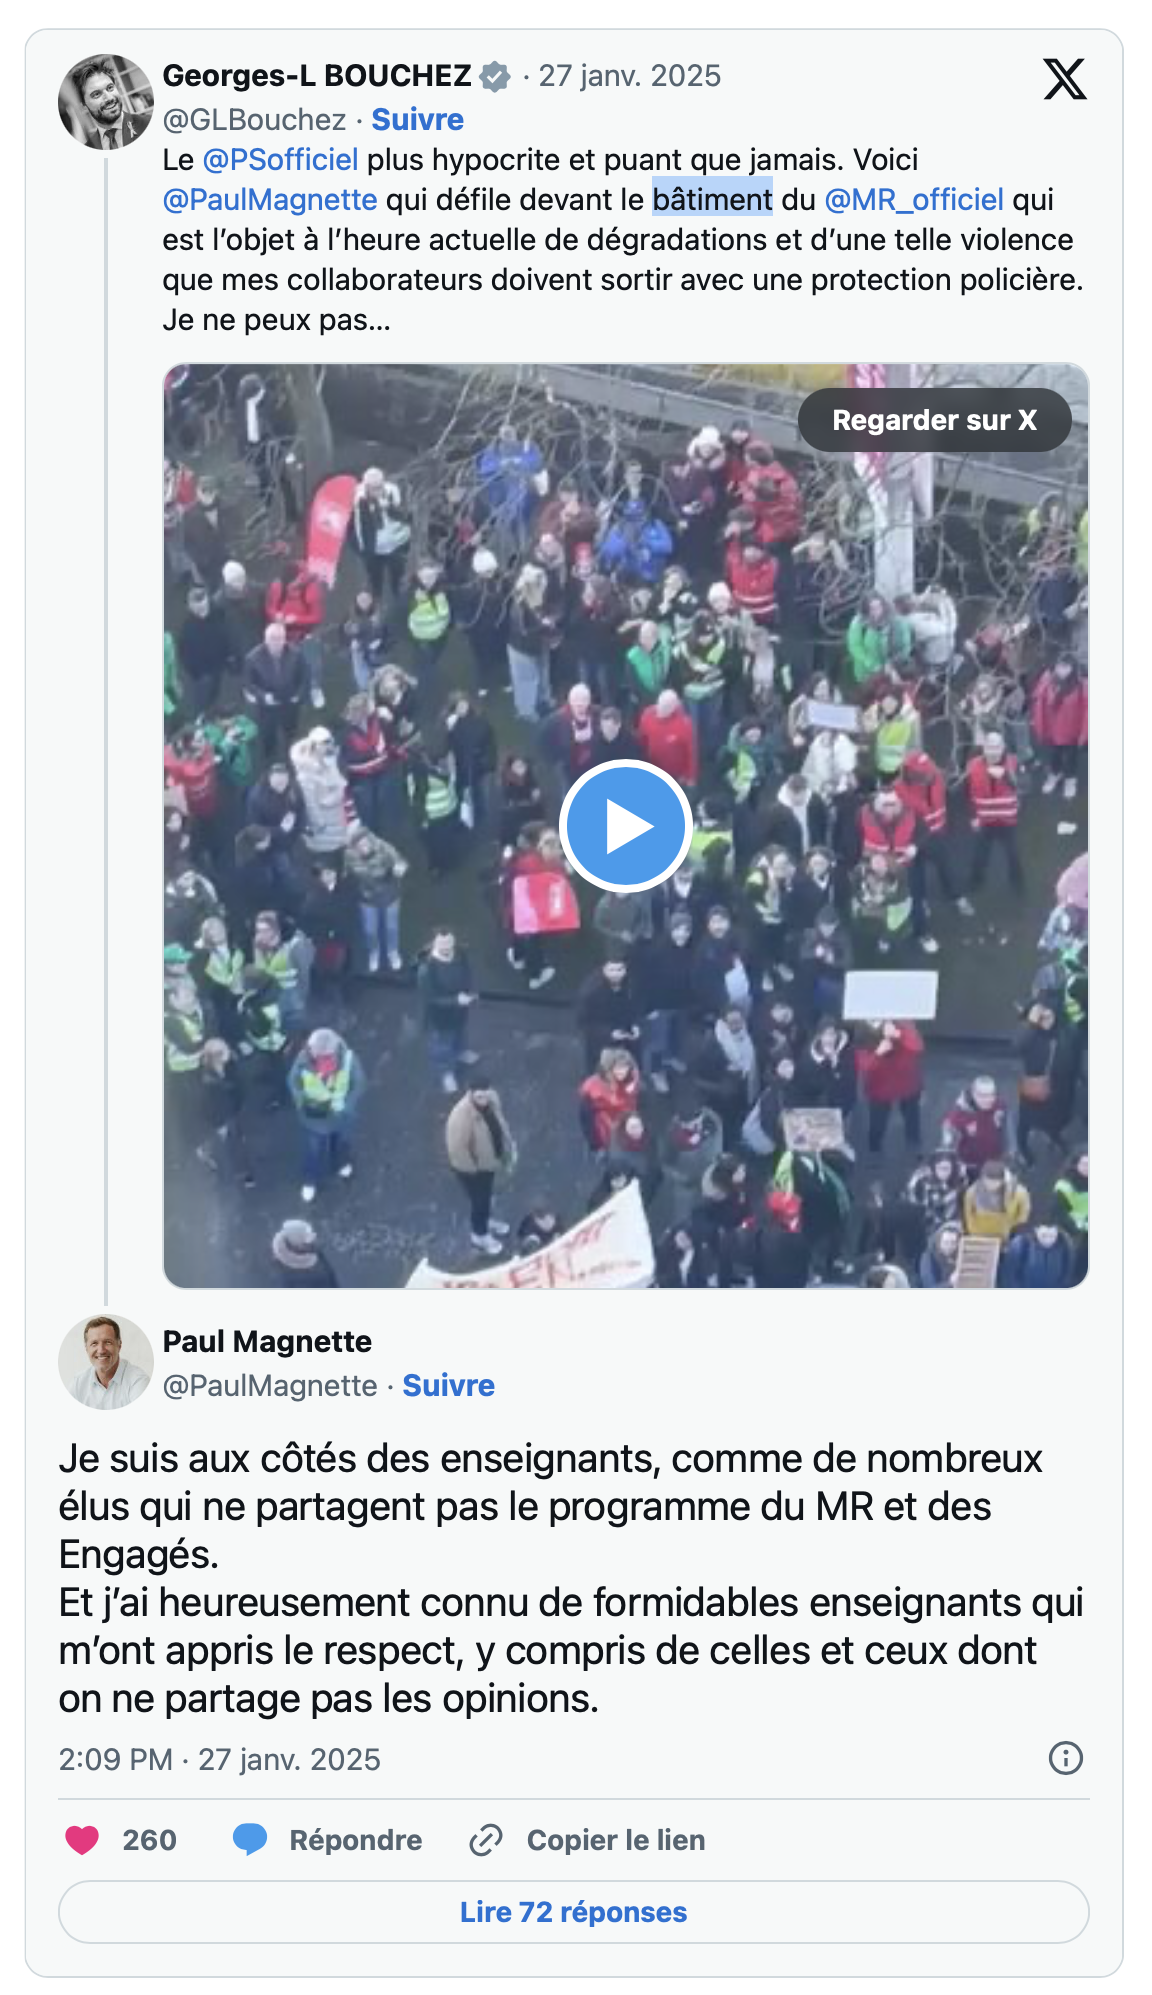Click Copier le lien text
The width and height of the screenshot is (1152, 1995).
616,1840
